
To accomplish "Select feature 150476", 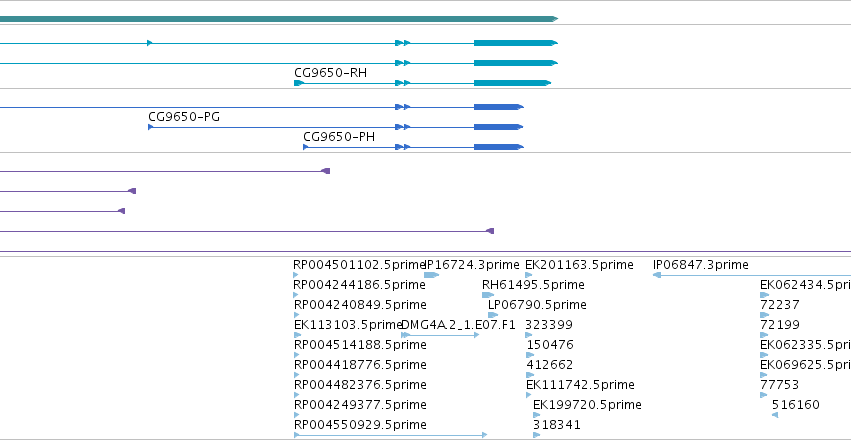I will click(x=550, y=345).
